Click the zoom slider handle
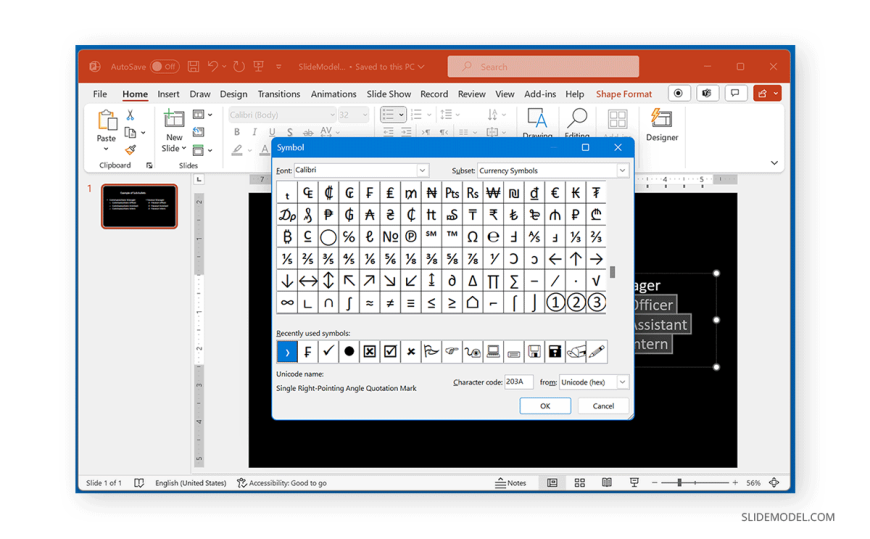The width and height of the screenshot is (870, 539). pos(679,483)
